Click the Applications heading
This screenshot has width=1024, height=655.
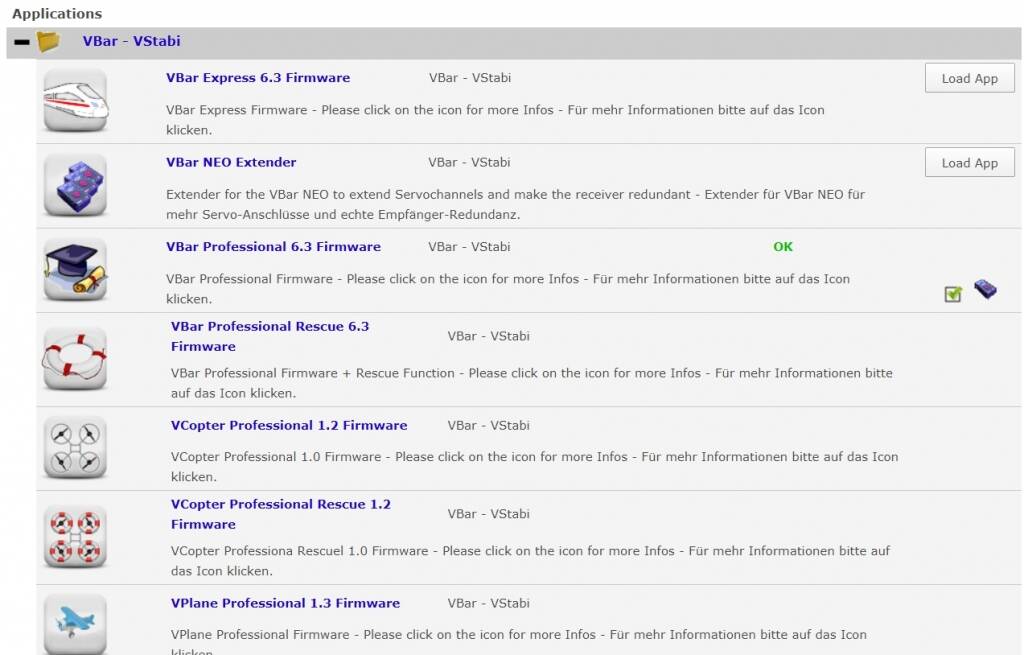coord(57,14)
